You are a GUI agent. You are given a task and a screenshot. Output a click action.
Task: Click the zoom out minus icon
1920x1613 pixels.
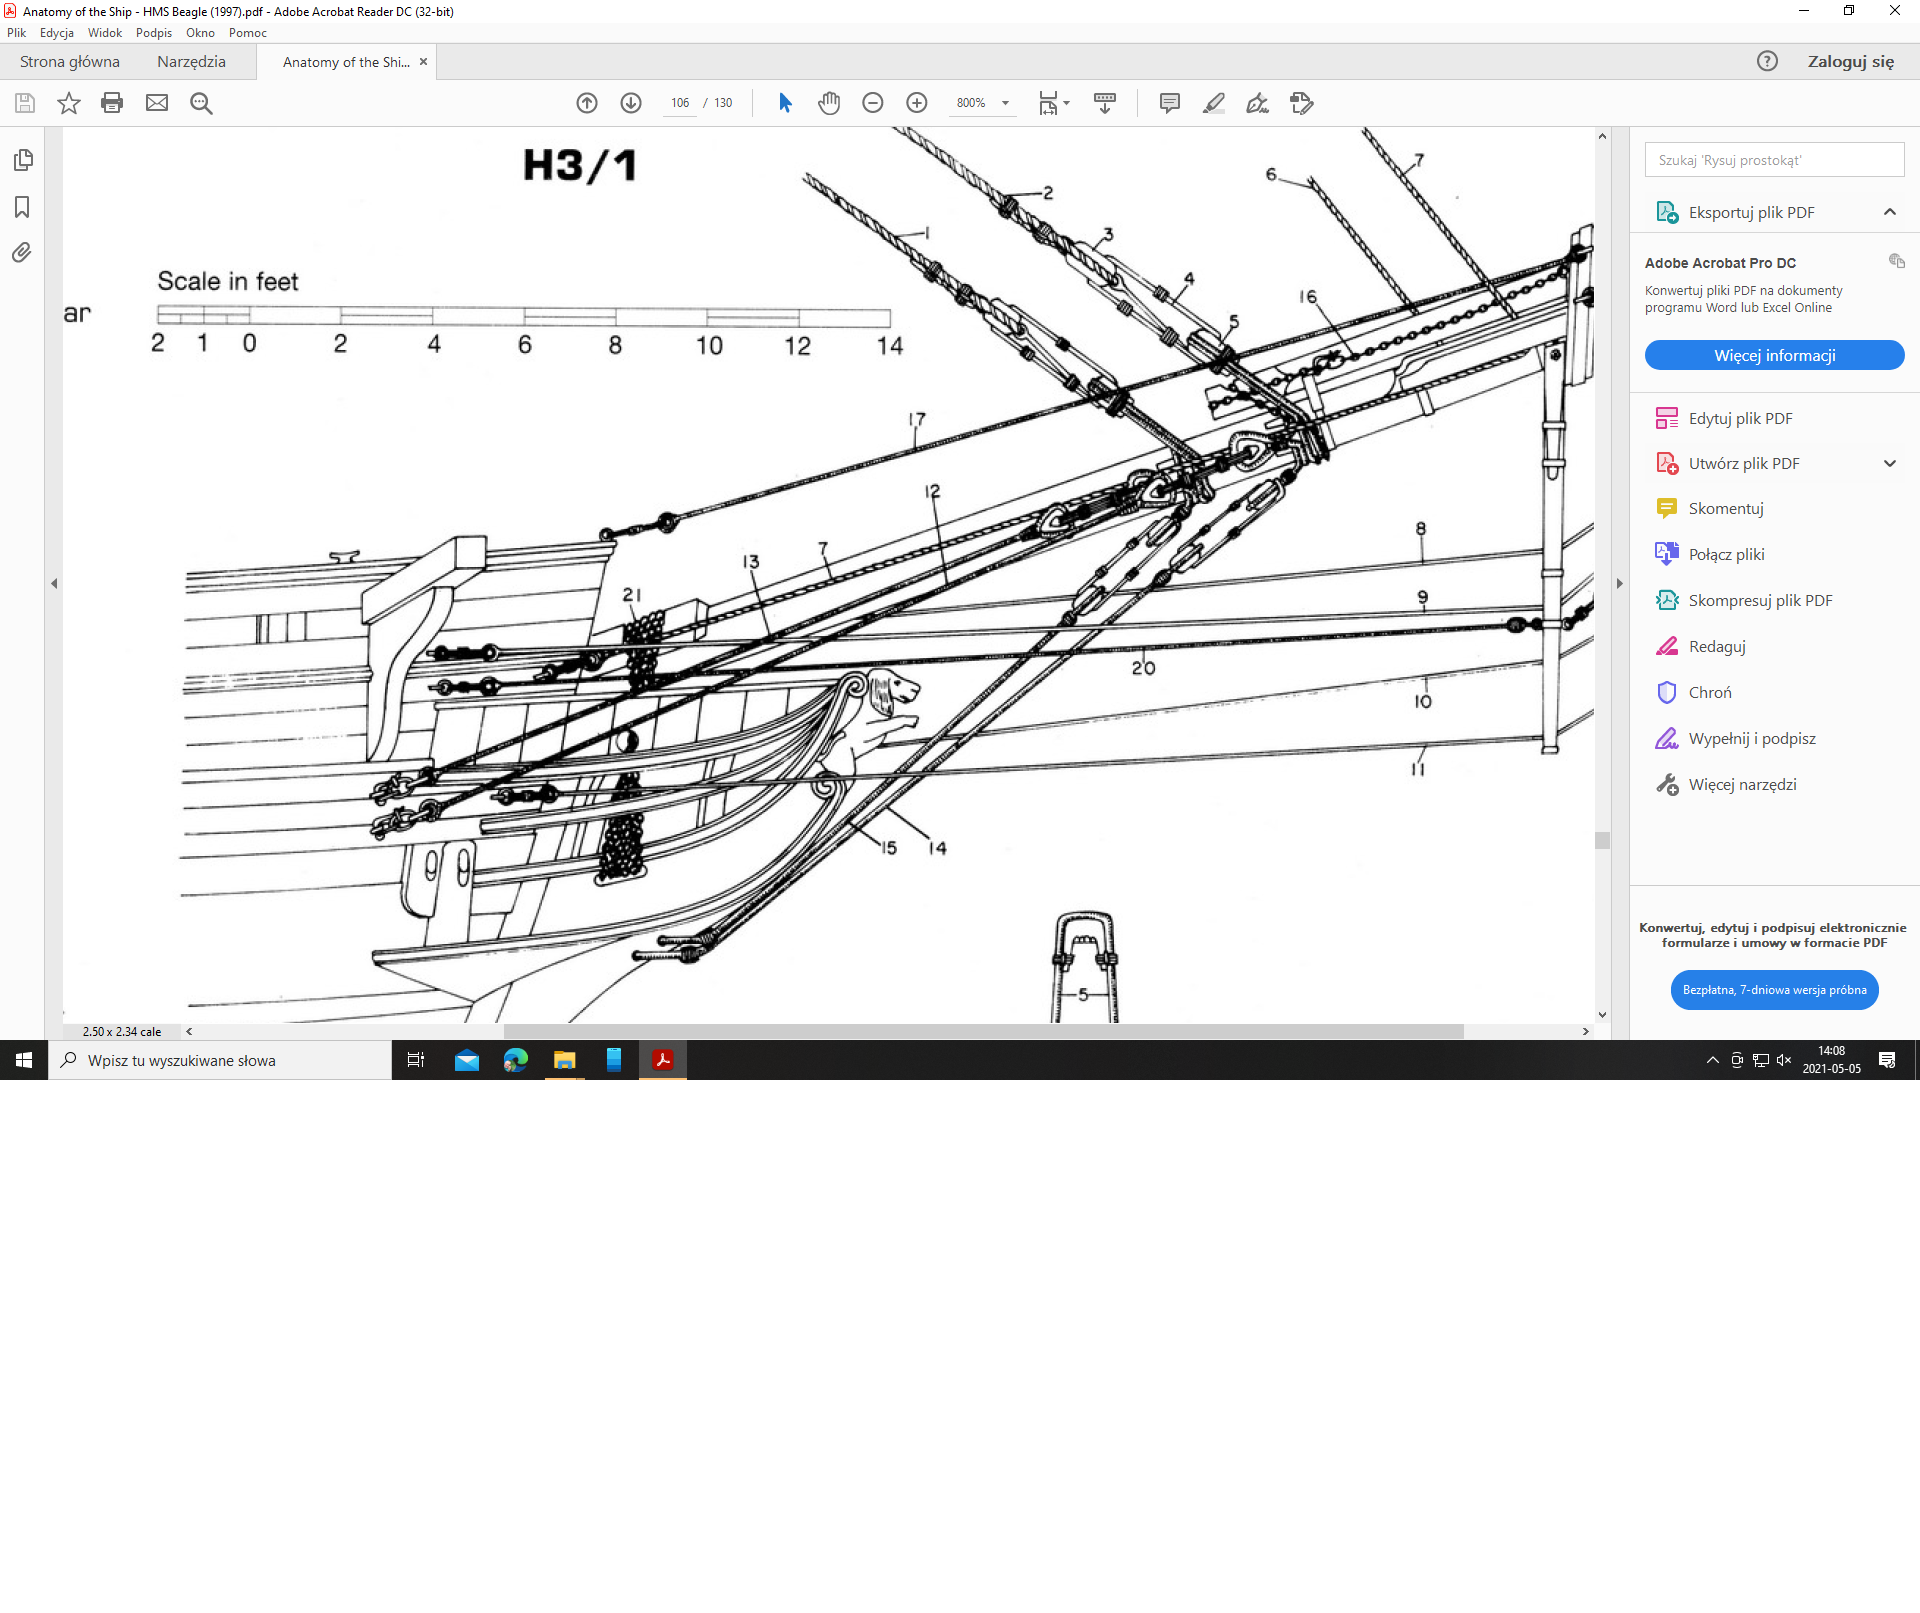(873, 103)
